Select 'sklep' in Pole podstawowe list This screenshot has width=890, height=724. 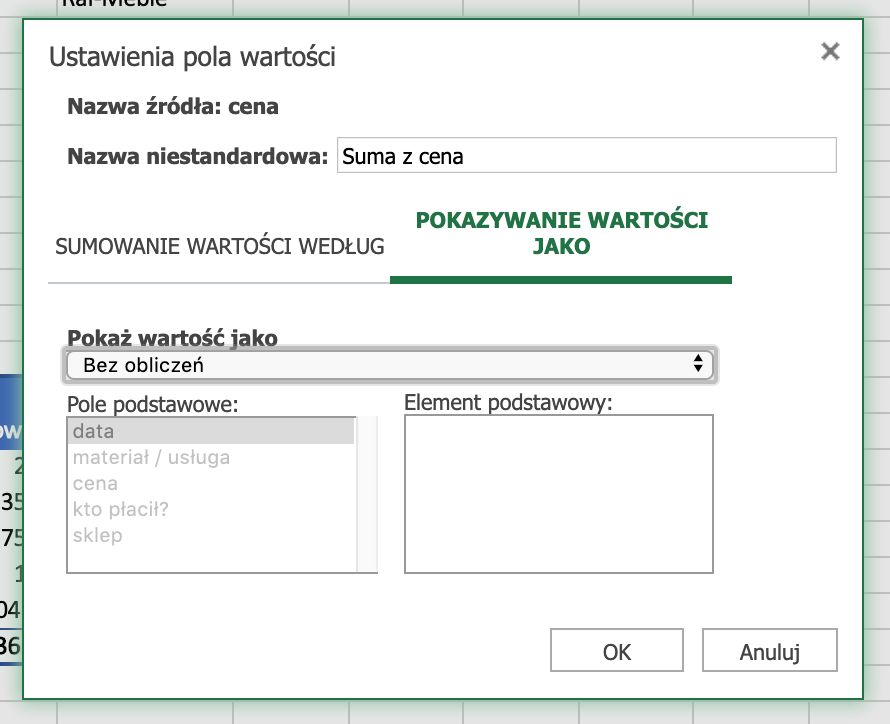(211, 535)
